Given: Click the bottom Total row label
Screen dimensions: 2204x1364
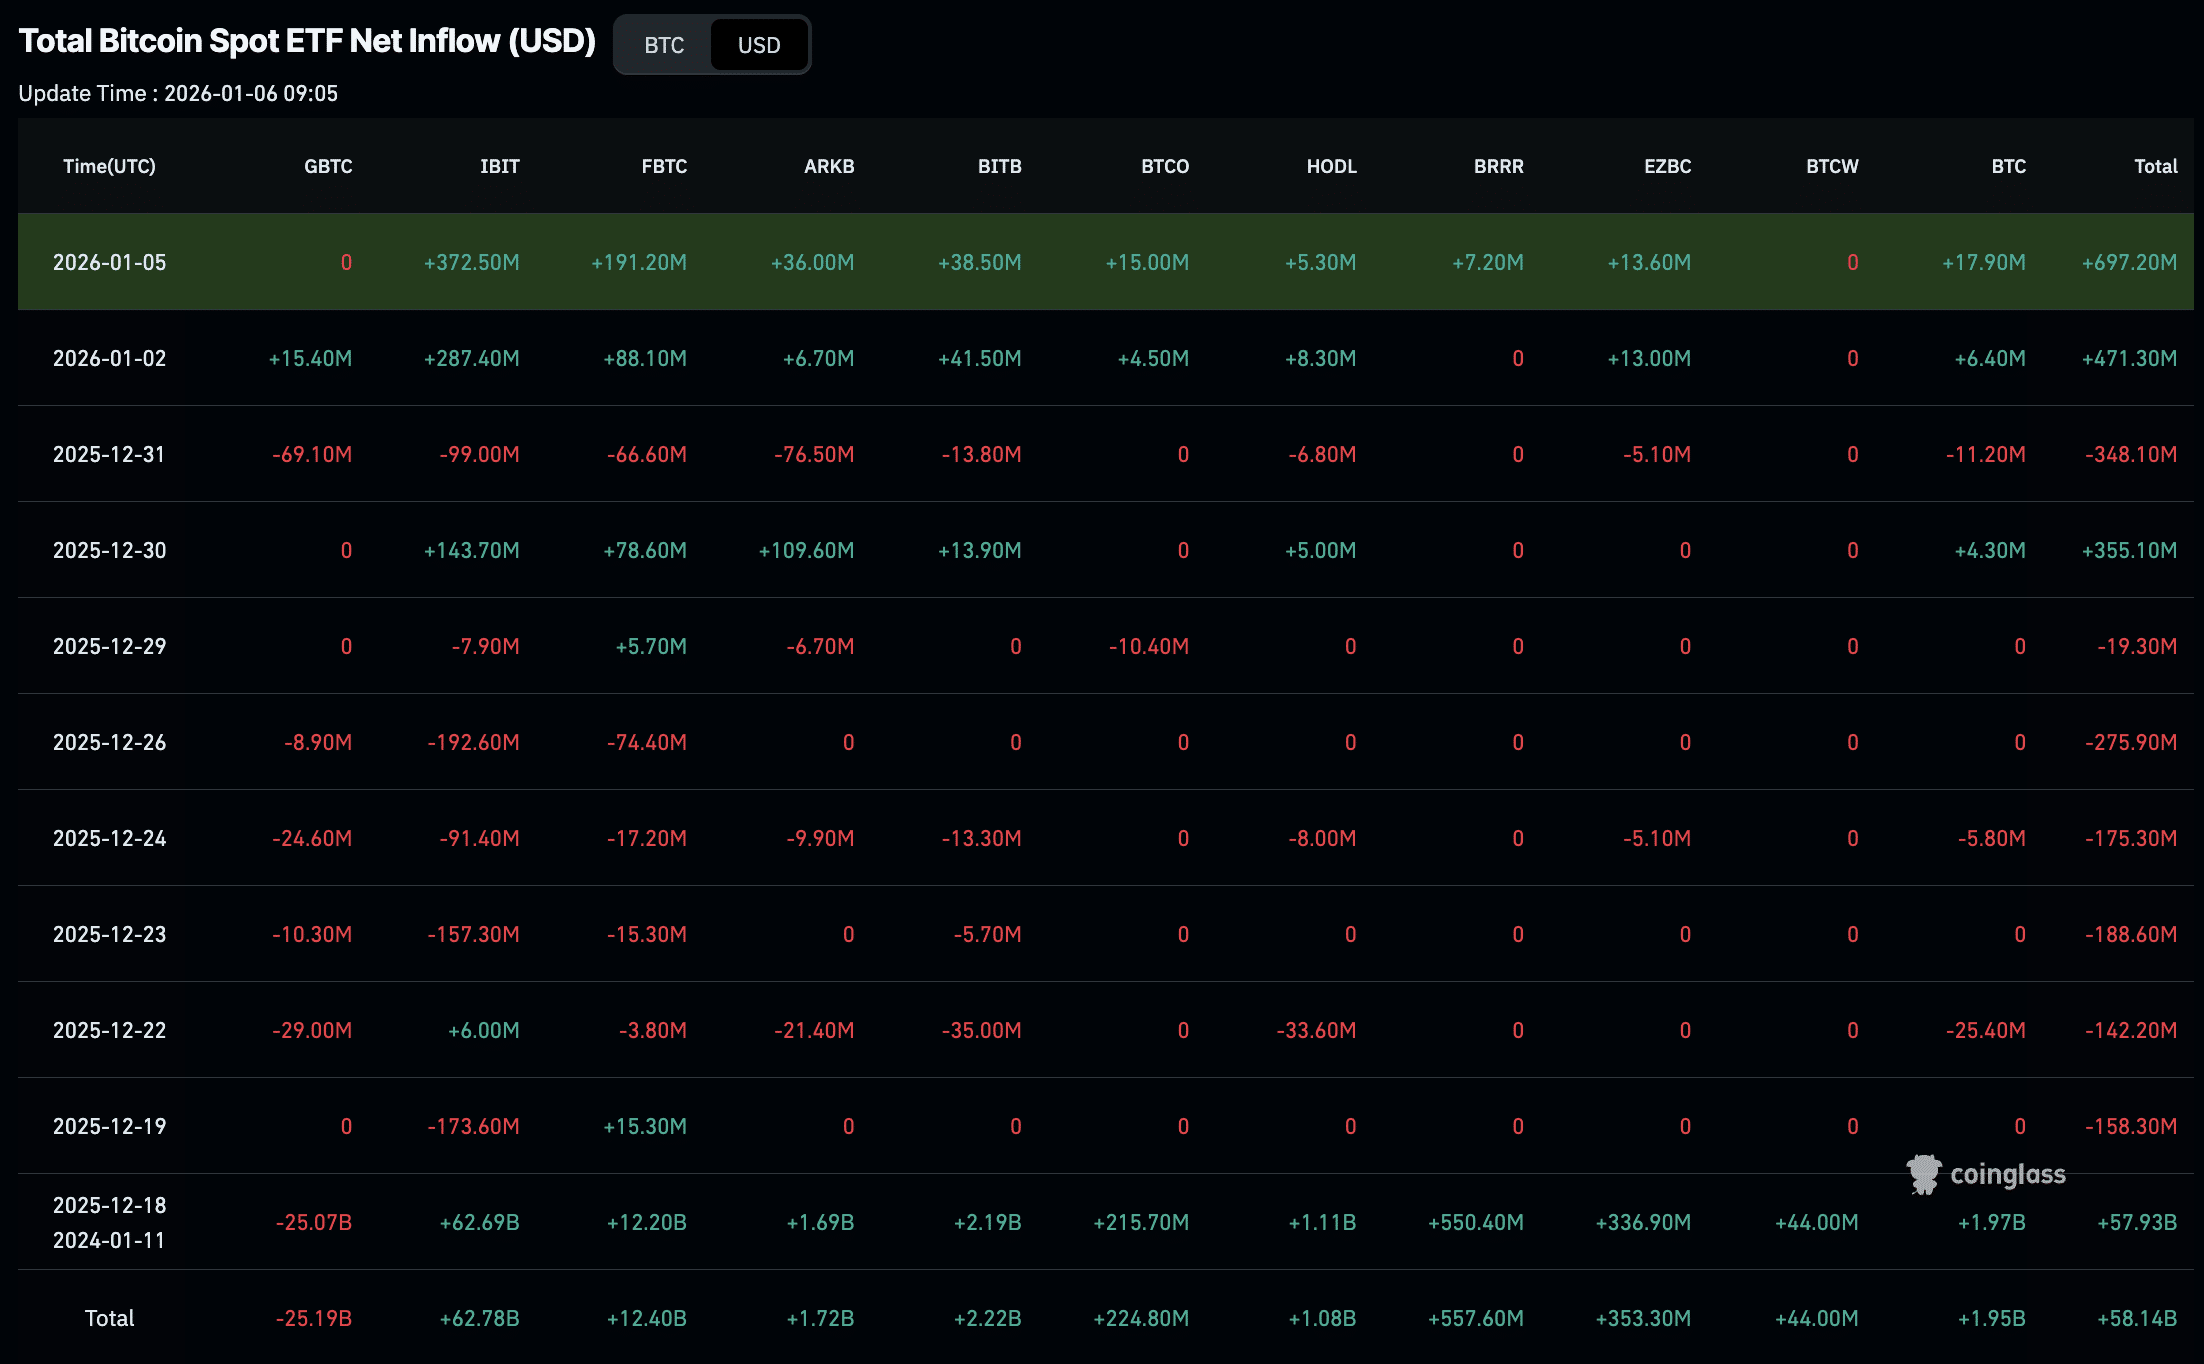Looking at the screenshot, I should point(109,1318).
